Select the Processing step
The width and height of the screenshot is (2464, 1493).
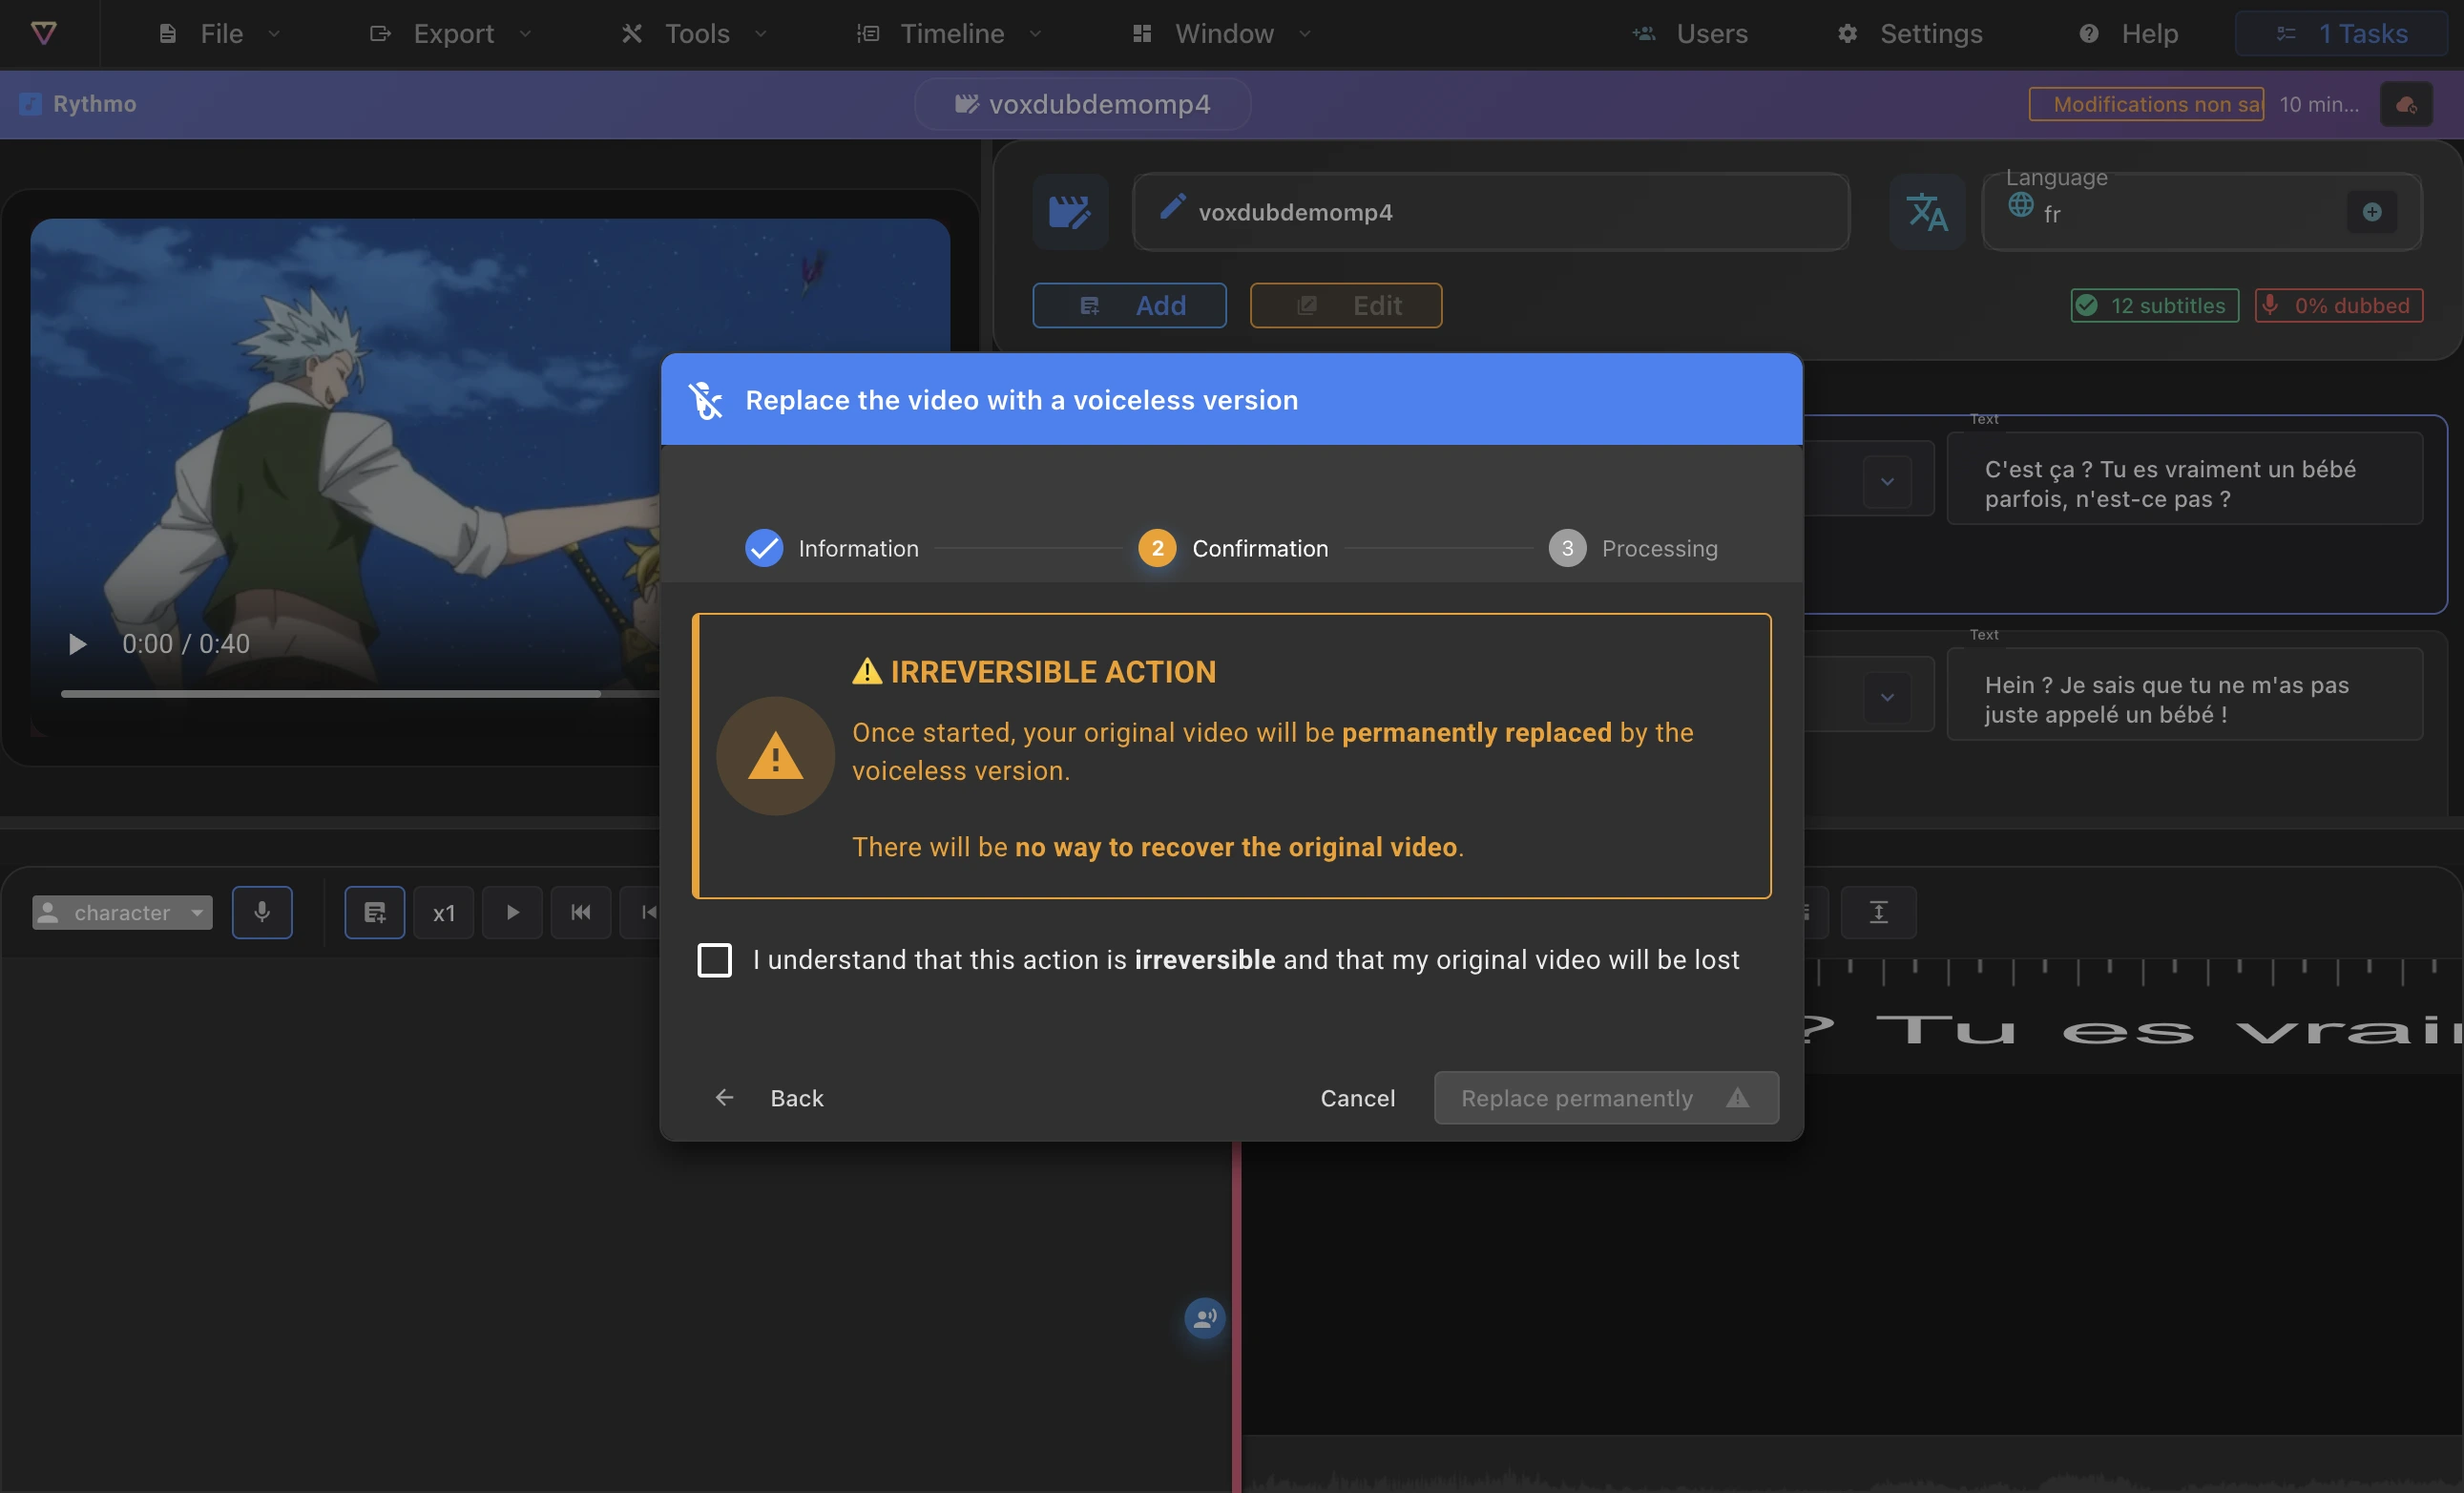click(1633, 548)
